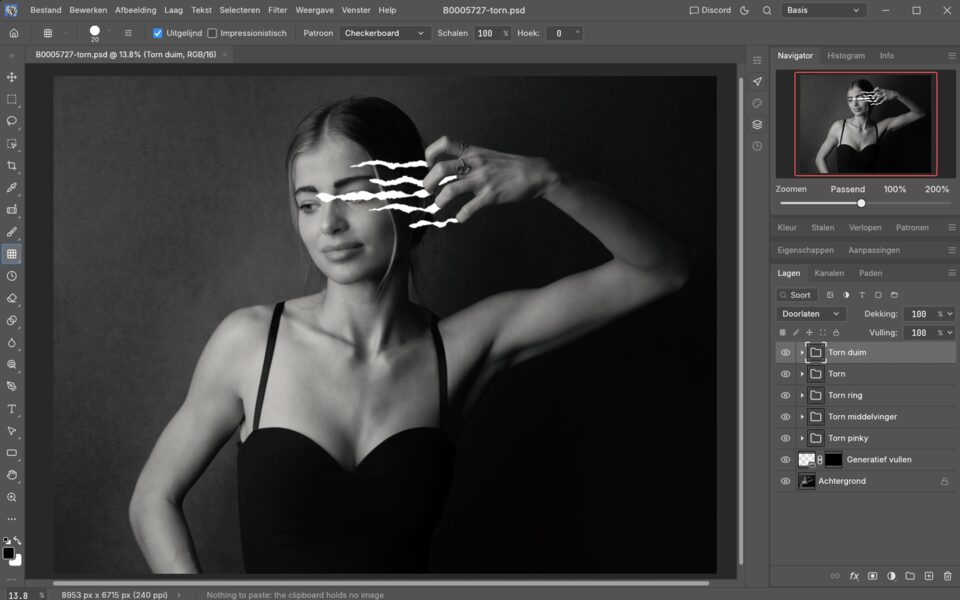Select the Path Selection tool
This screenshot has width=960, height=600.
coord(12,431)
